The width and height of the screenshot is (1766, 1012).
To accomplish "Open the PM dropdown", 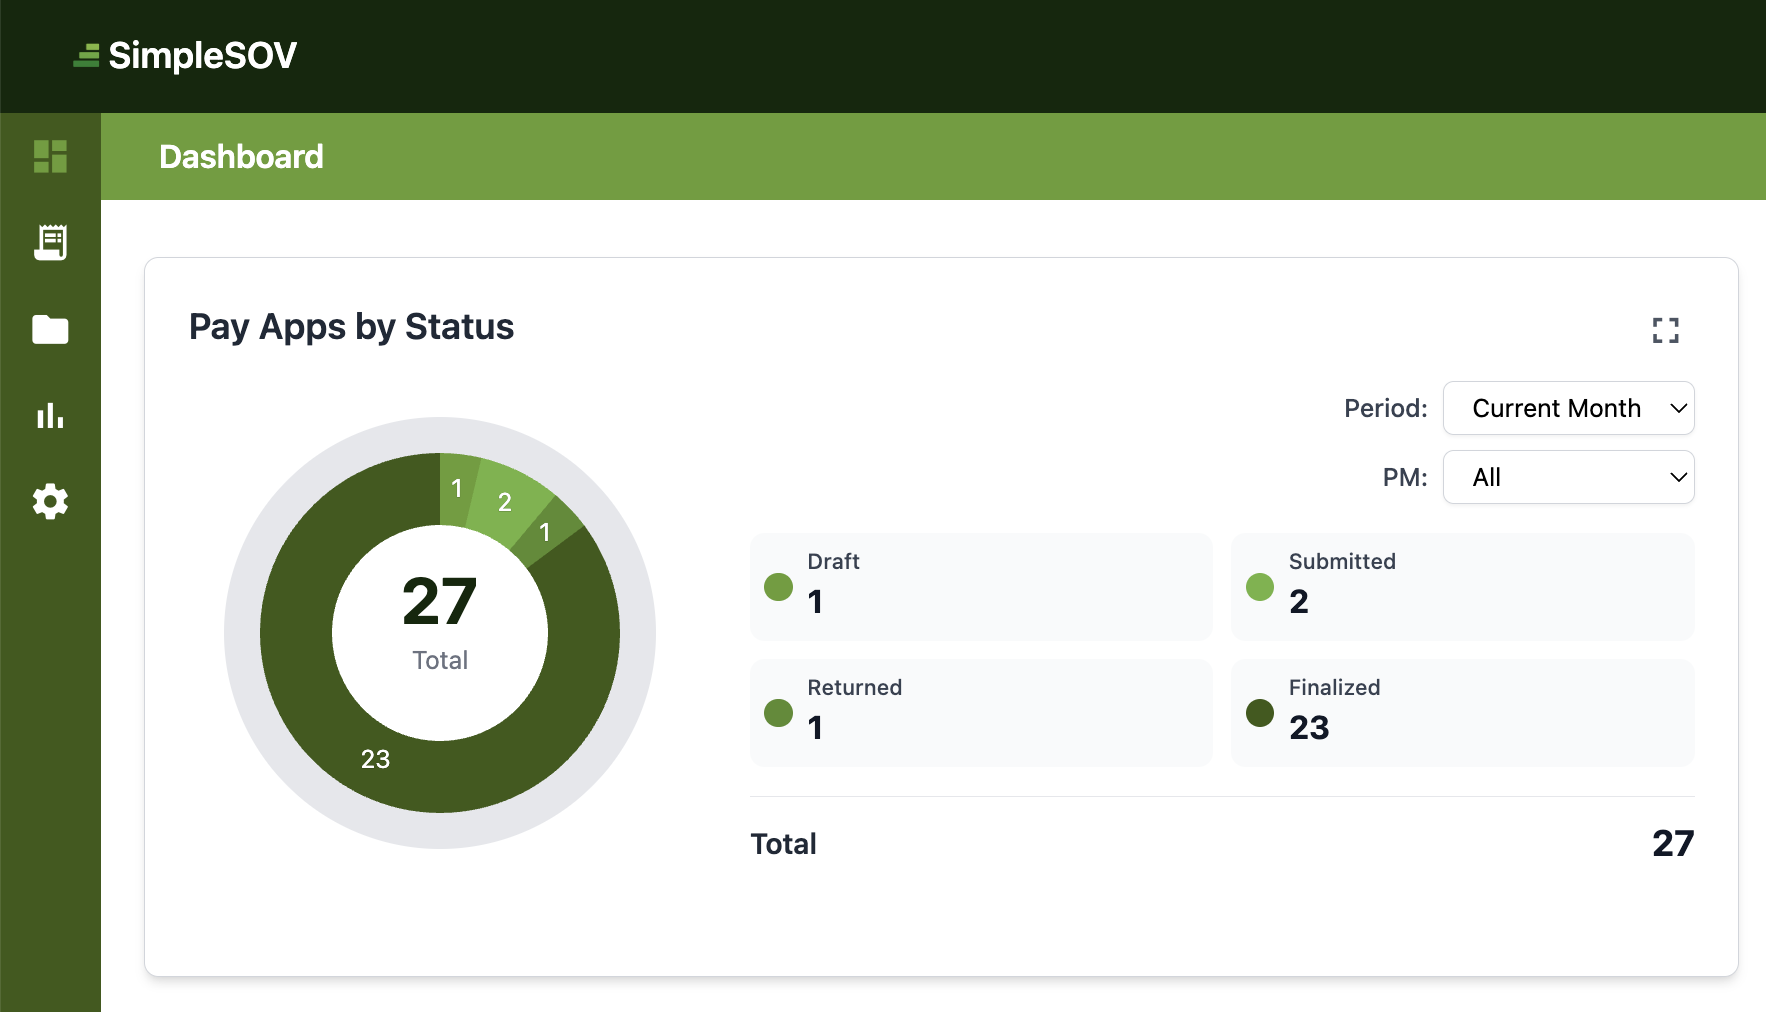I will (1568, 477).
